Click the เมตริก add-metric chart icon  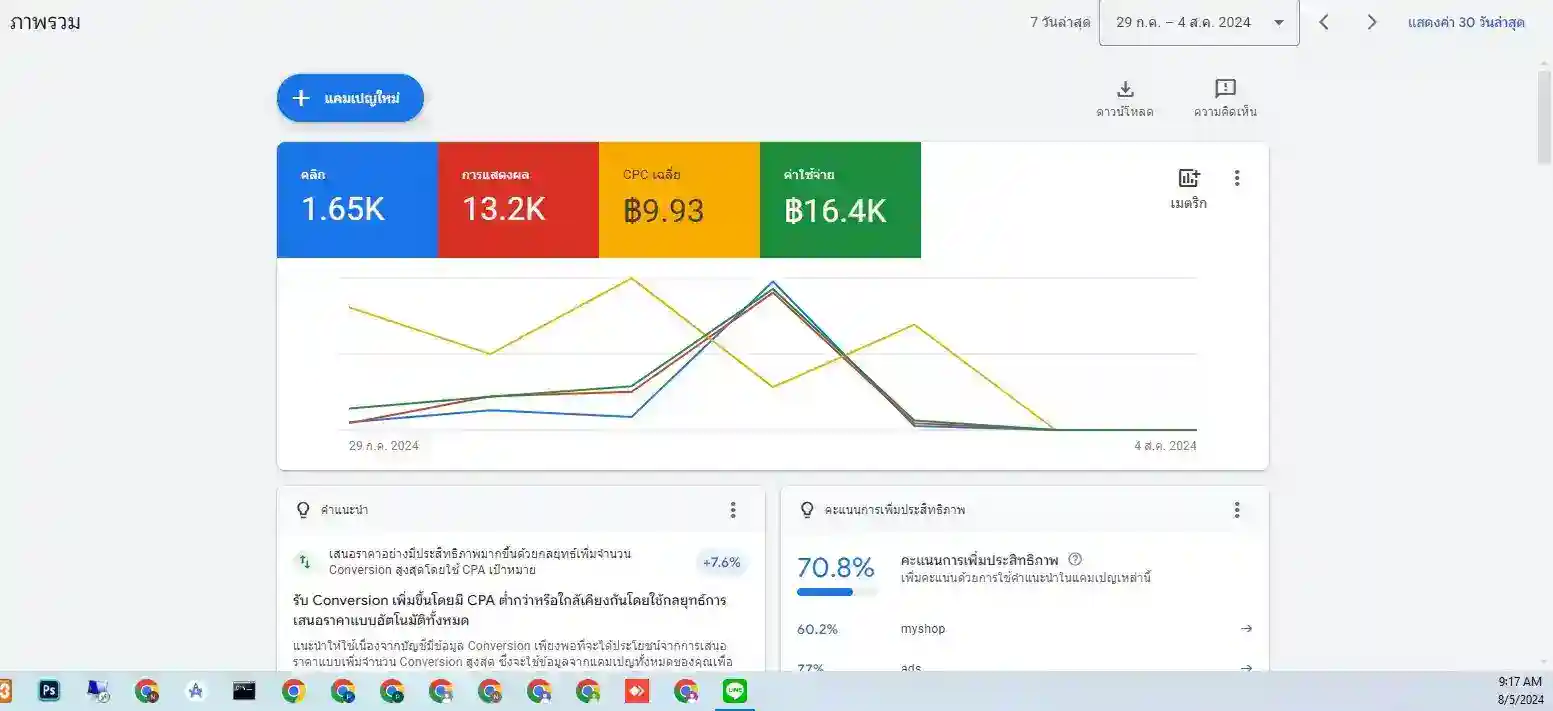click(1188, 178)
